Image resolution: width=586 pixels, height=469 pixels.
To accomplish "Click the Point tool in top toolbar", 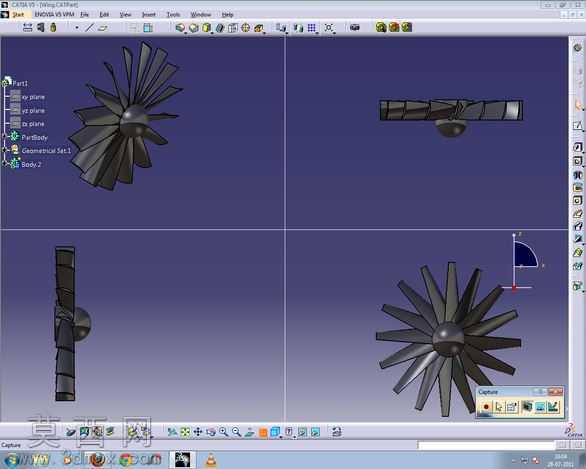I will pos(77,28).
